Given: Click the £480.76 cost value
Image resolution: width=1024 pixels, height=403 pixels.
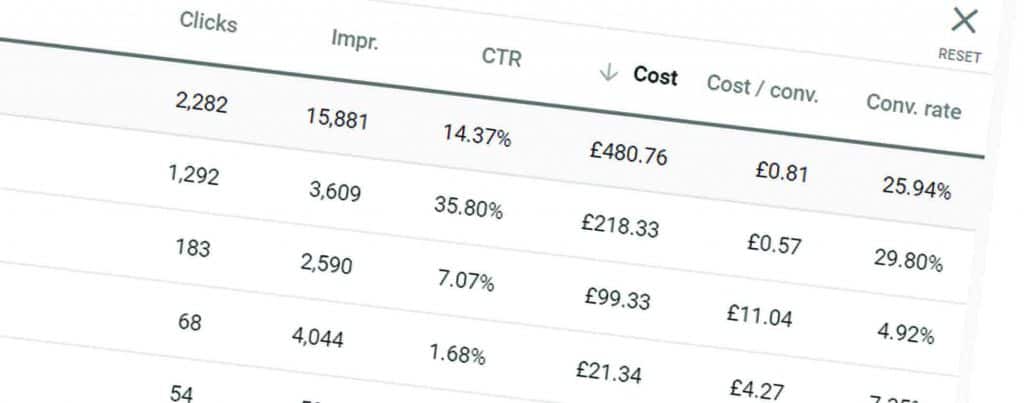Looking at the screenshot, I should tap(628, 153).
